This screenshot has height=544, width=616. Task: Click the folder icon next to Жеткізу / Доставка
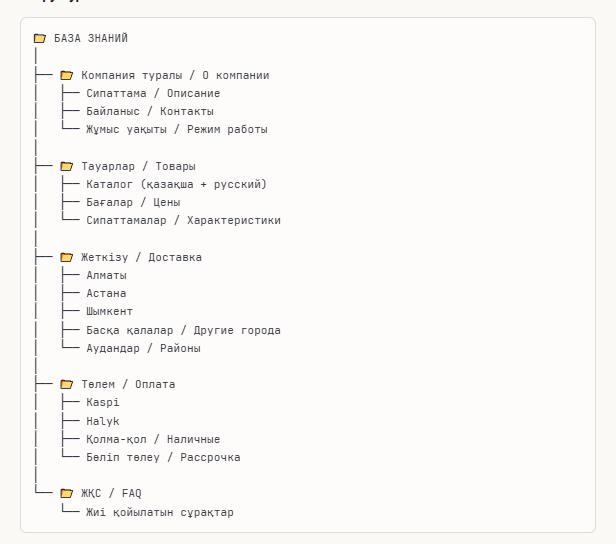[67, 257]
